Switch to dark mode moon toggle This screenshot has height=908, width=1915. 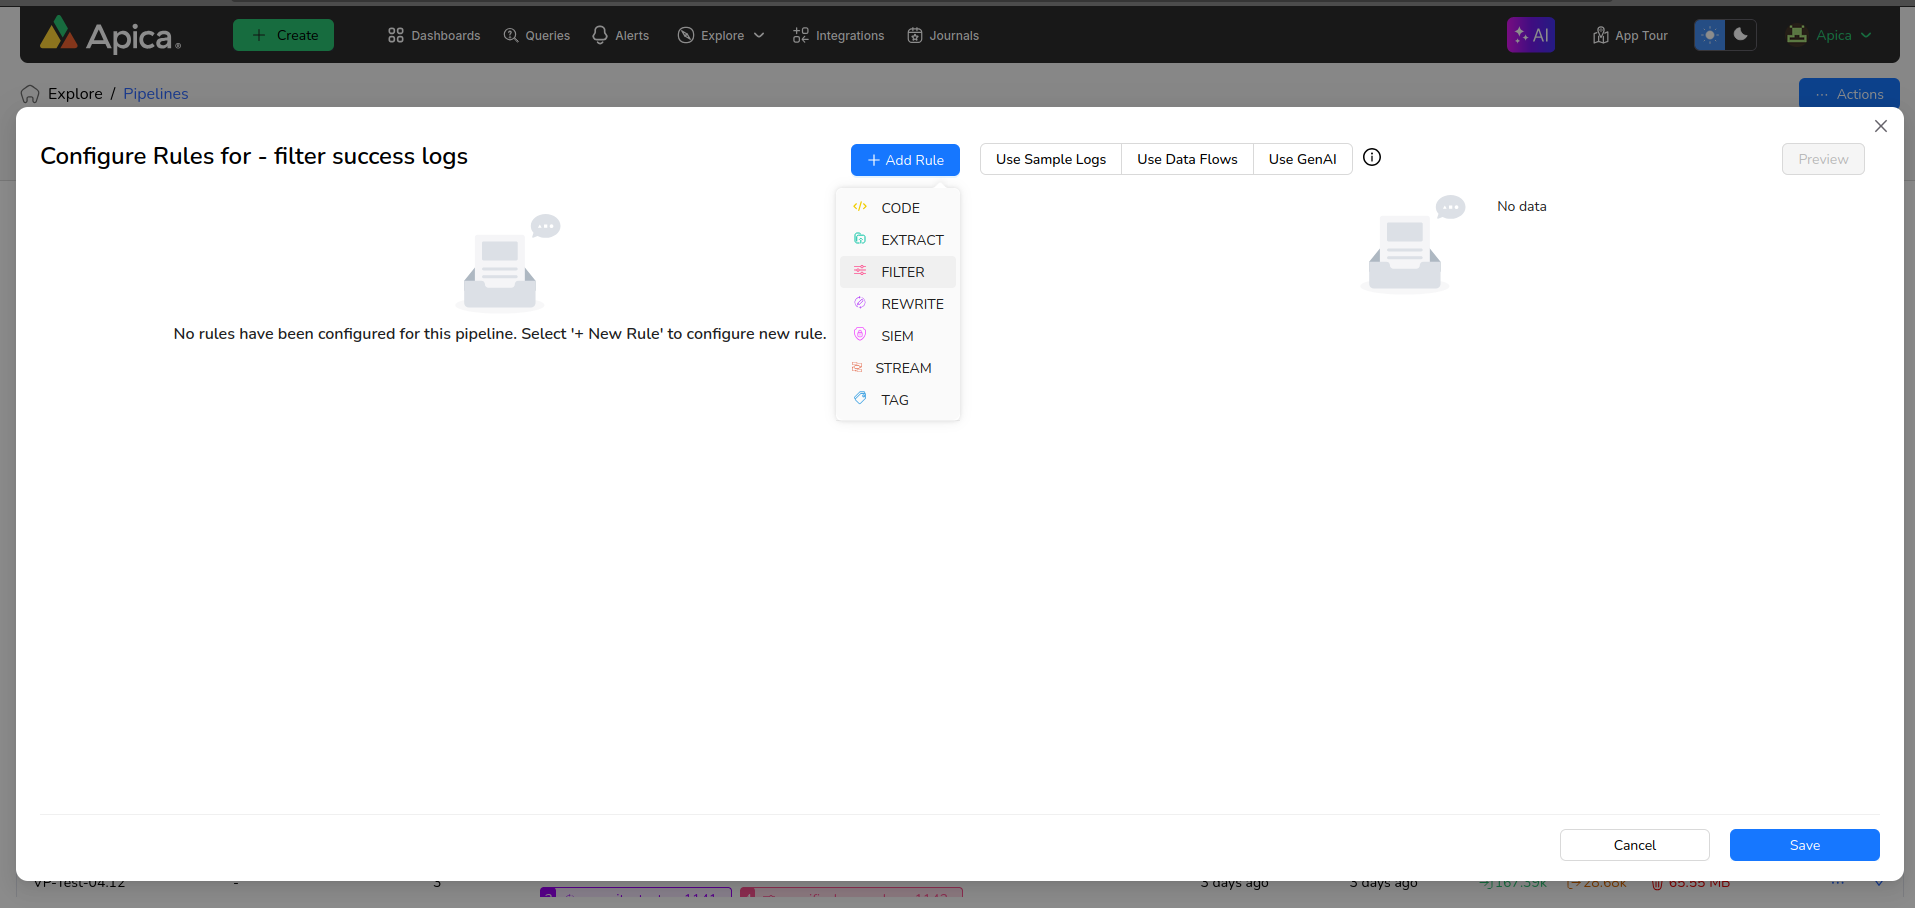coord(1741,35)
